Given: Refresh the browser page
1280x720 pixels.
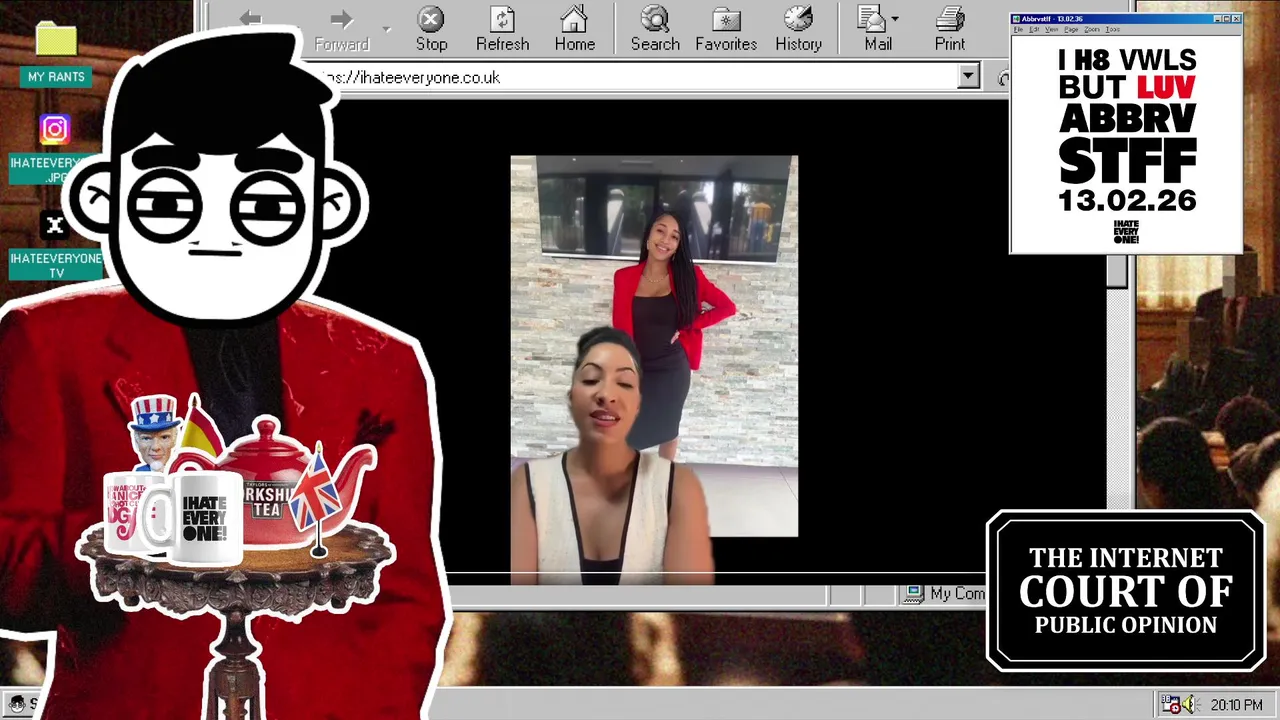Looking at the screenshot, I should [x=502, y=29].
